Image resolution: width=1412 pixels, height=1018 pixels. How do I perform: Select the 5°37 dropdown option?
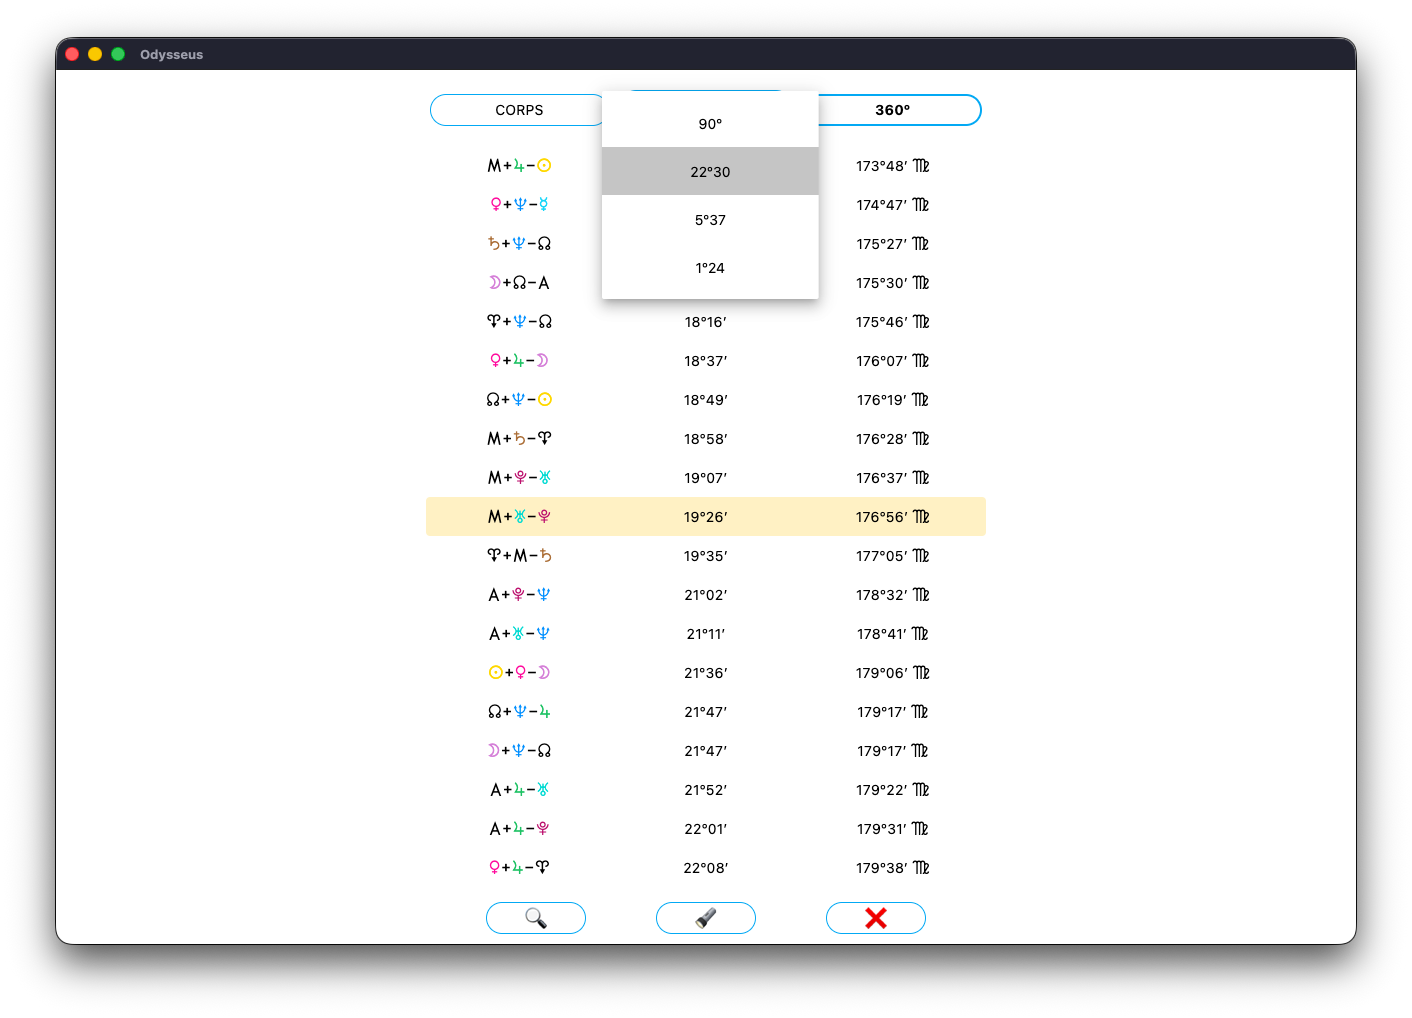point(710,220)
